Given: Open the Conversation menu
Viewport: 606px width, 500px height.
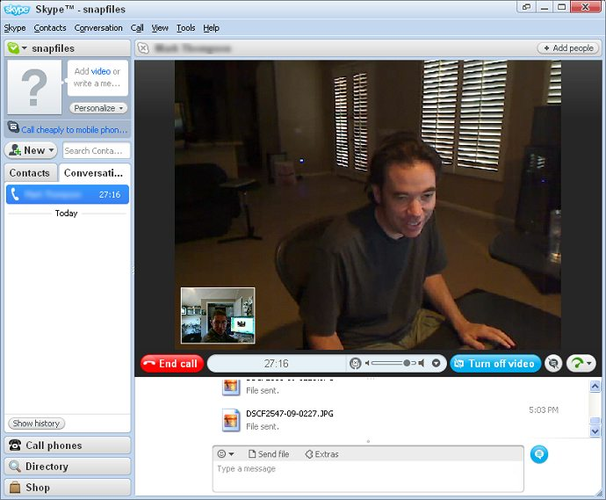Looking at the screenshot, I should pyautogui.click(x=98, y=28).
